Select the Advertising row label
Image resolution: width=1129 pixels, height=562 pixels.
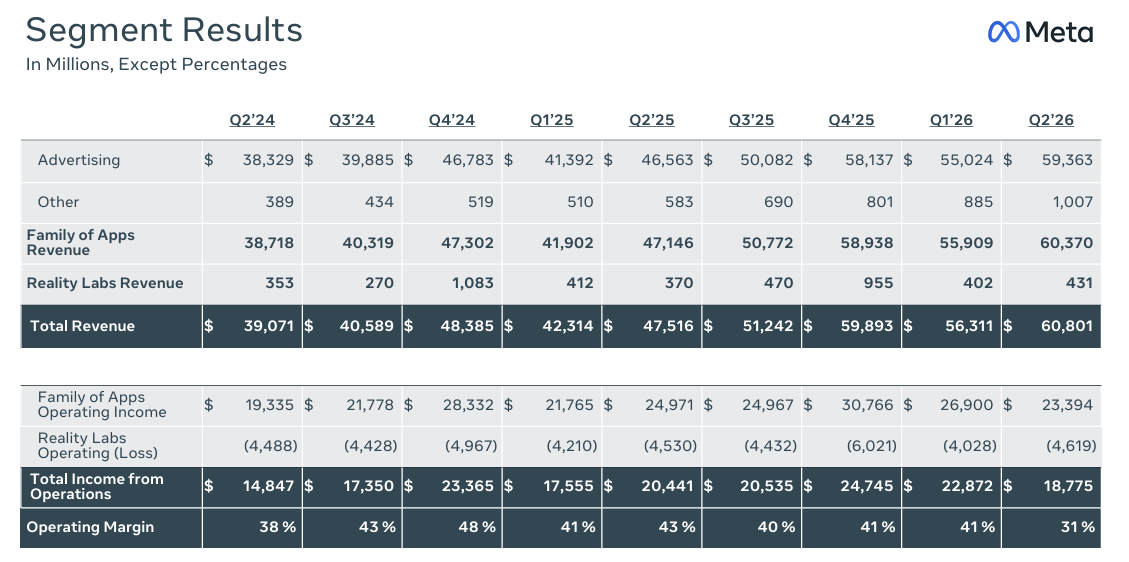coord(79,160)
